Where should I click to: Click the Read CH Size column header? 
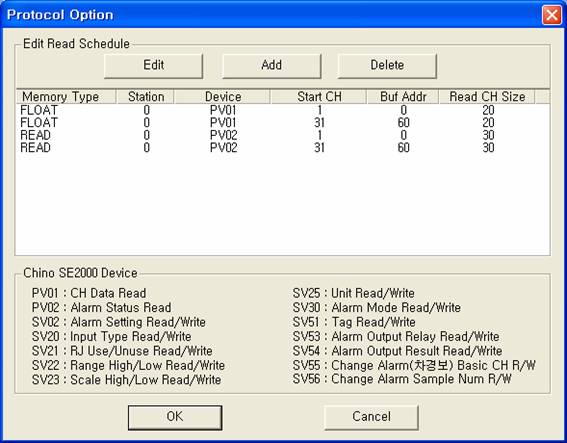487,97
